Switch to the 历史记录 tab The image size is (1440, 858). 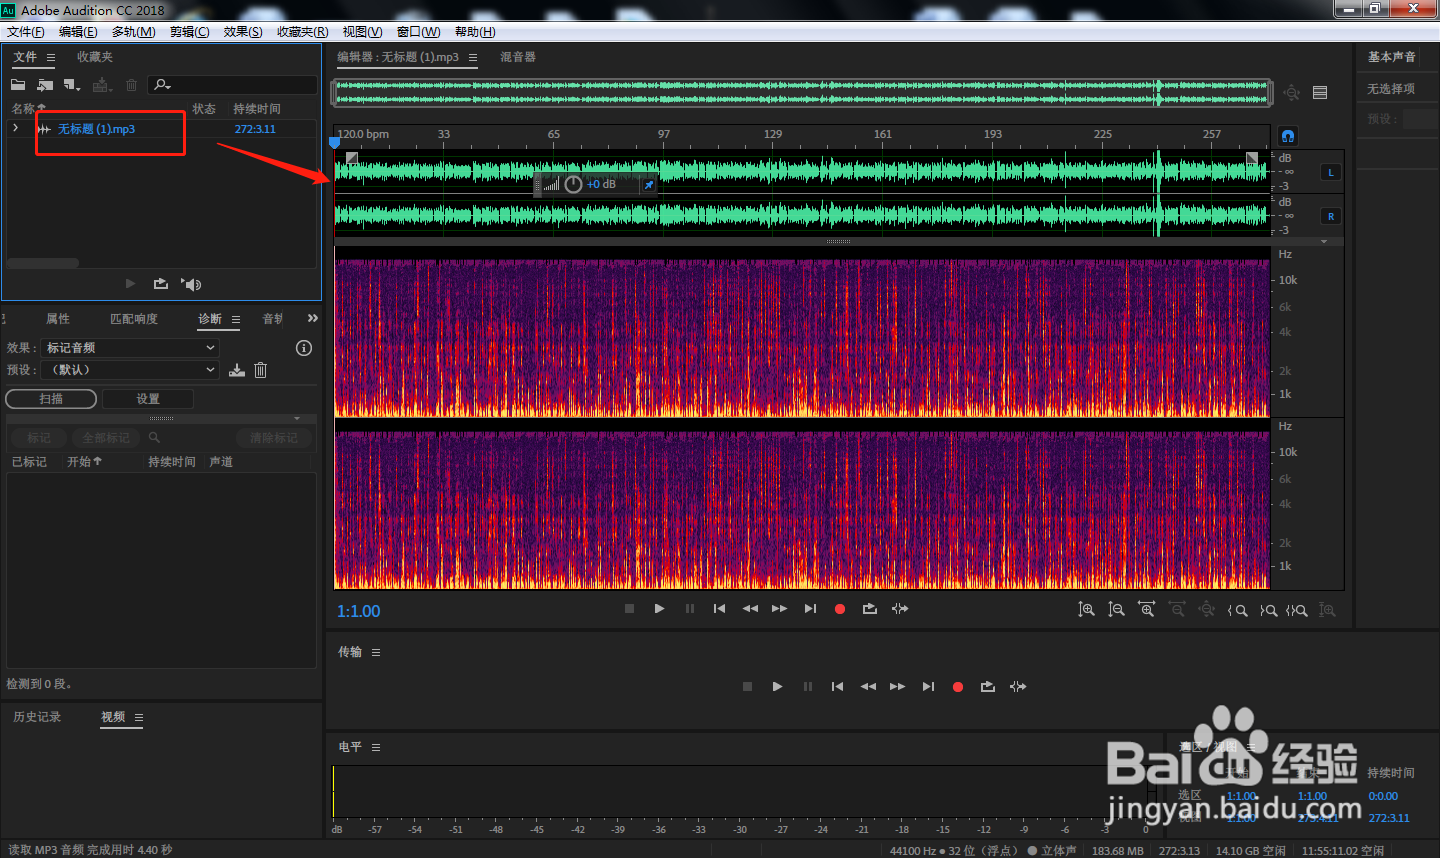[x=37, y=717]
